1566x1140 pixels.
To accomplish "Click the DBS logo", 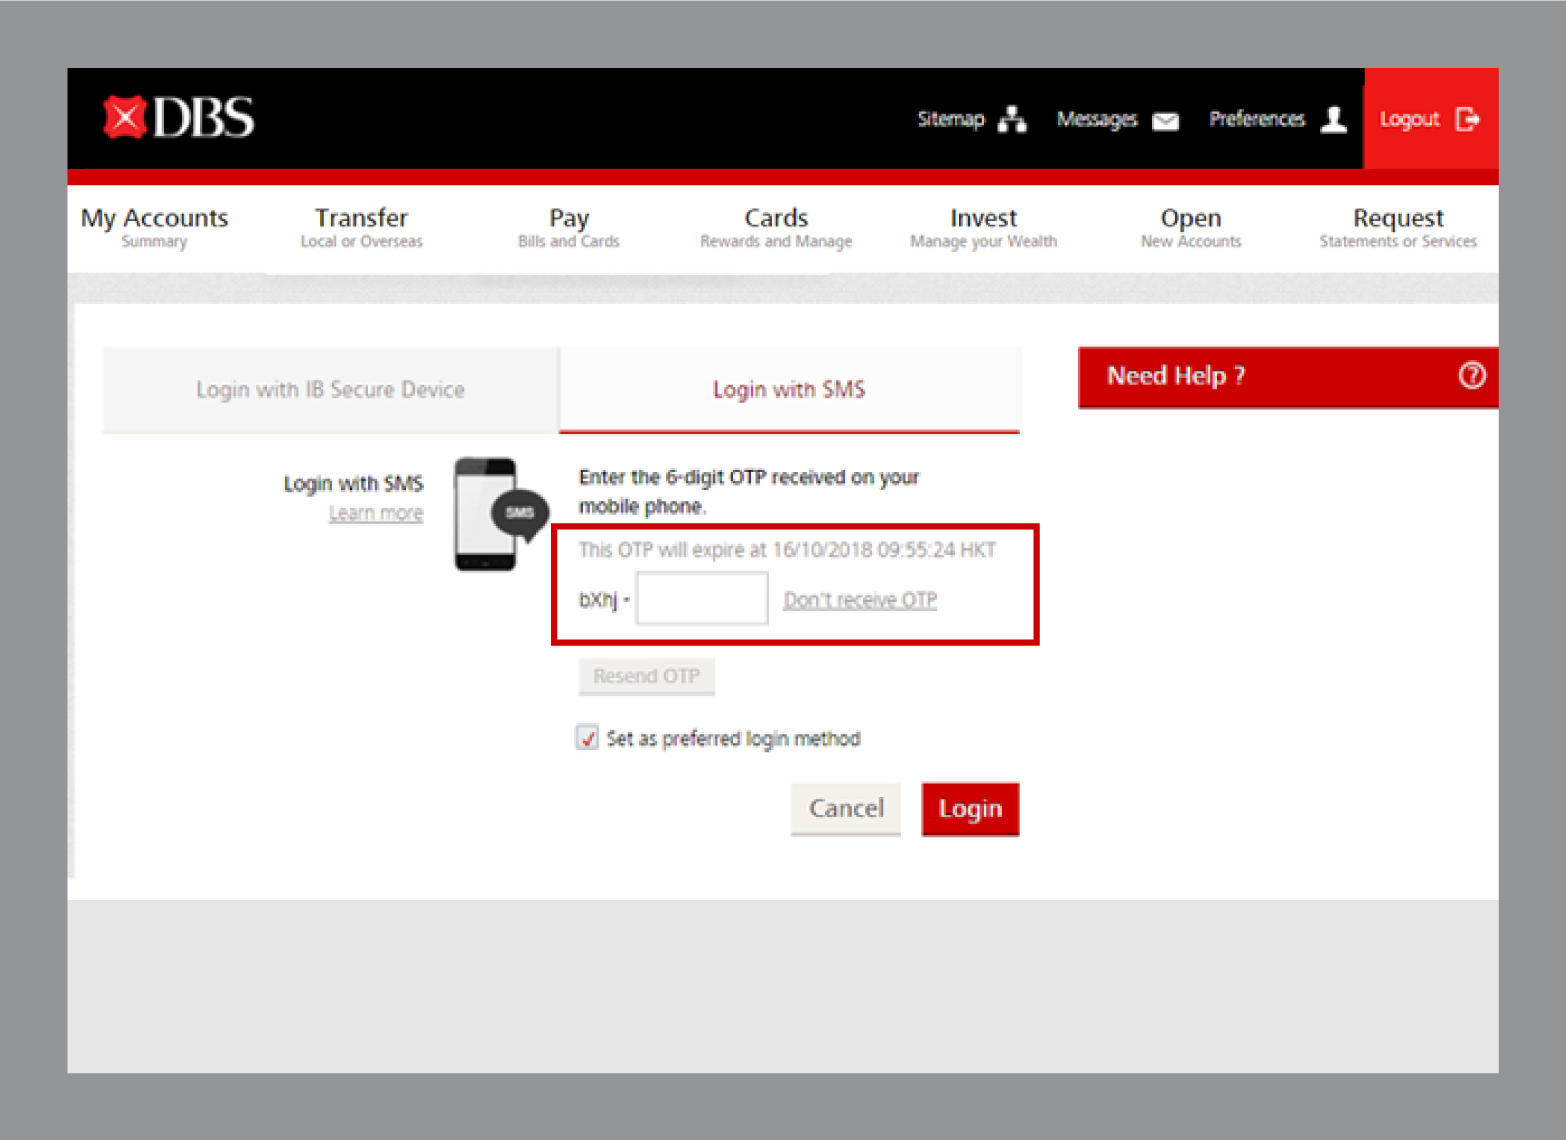I will (x=179, y=118).
